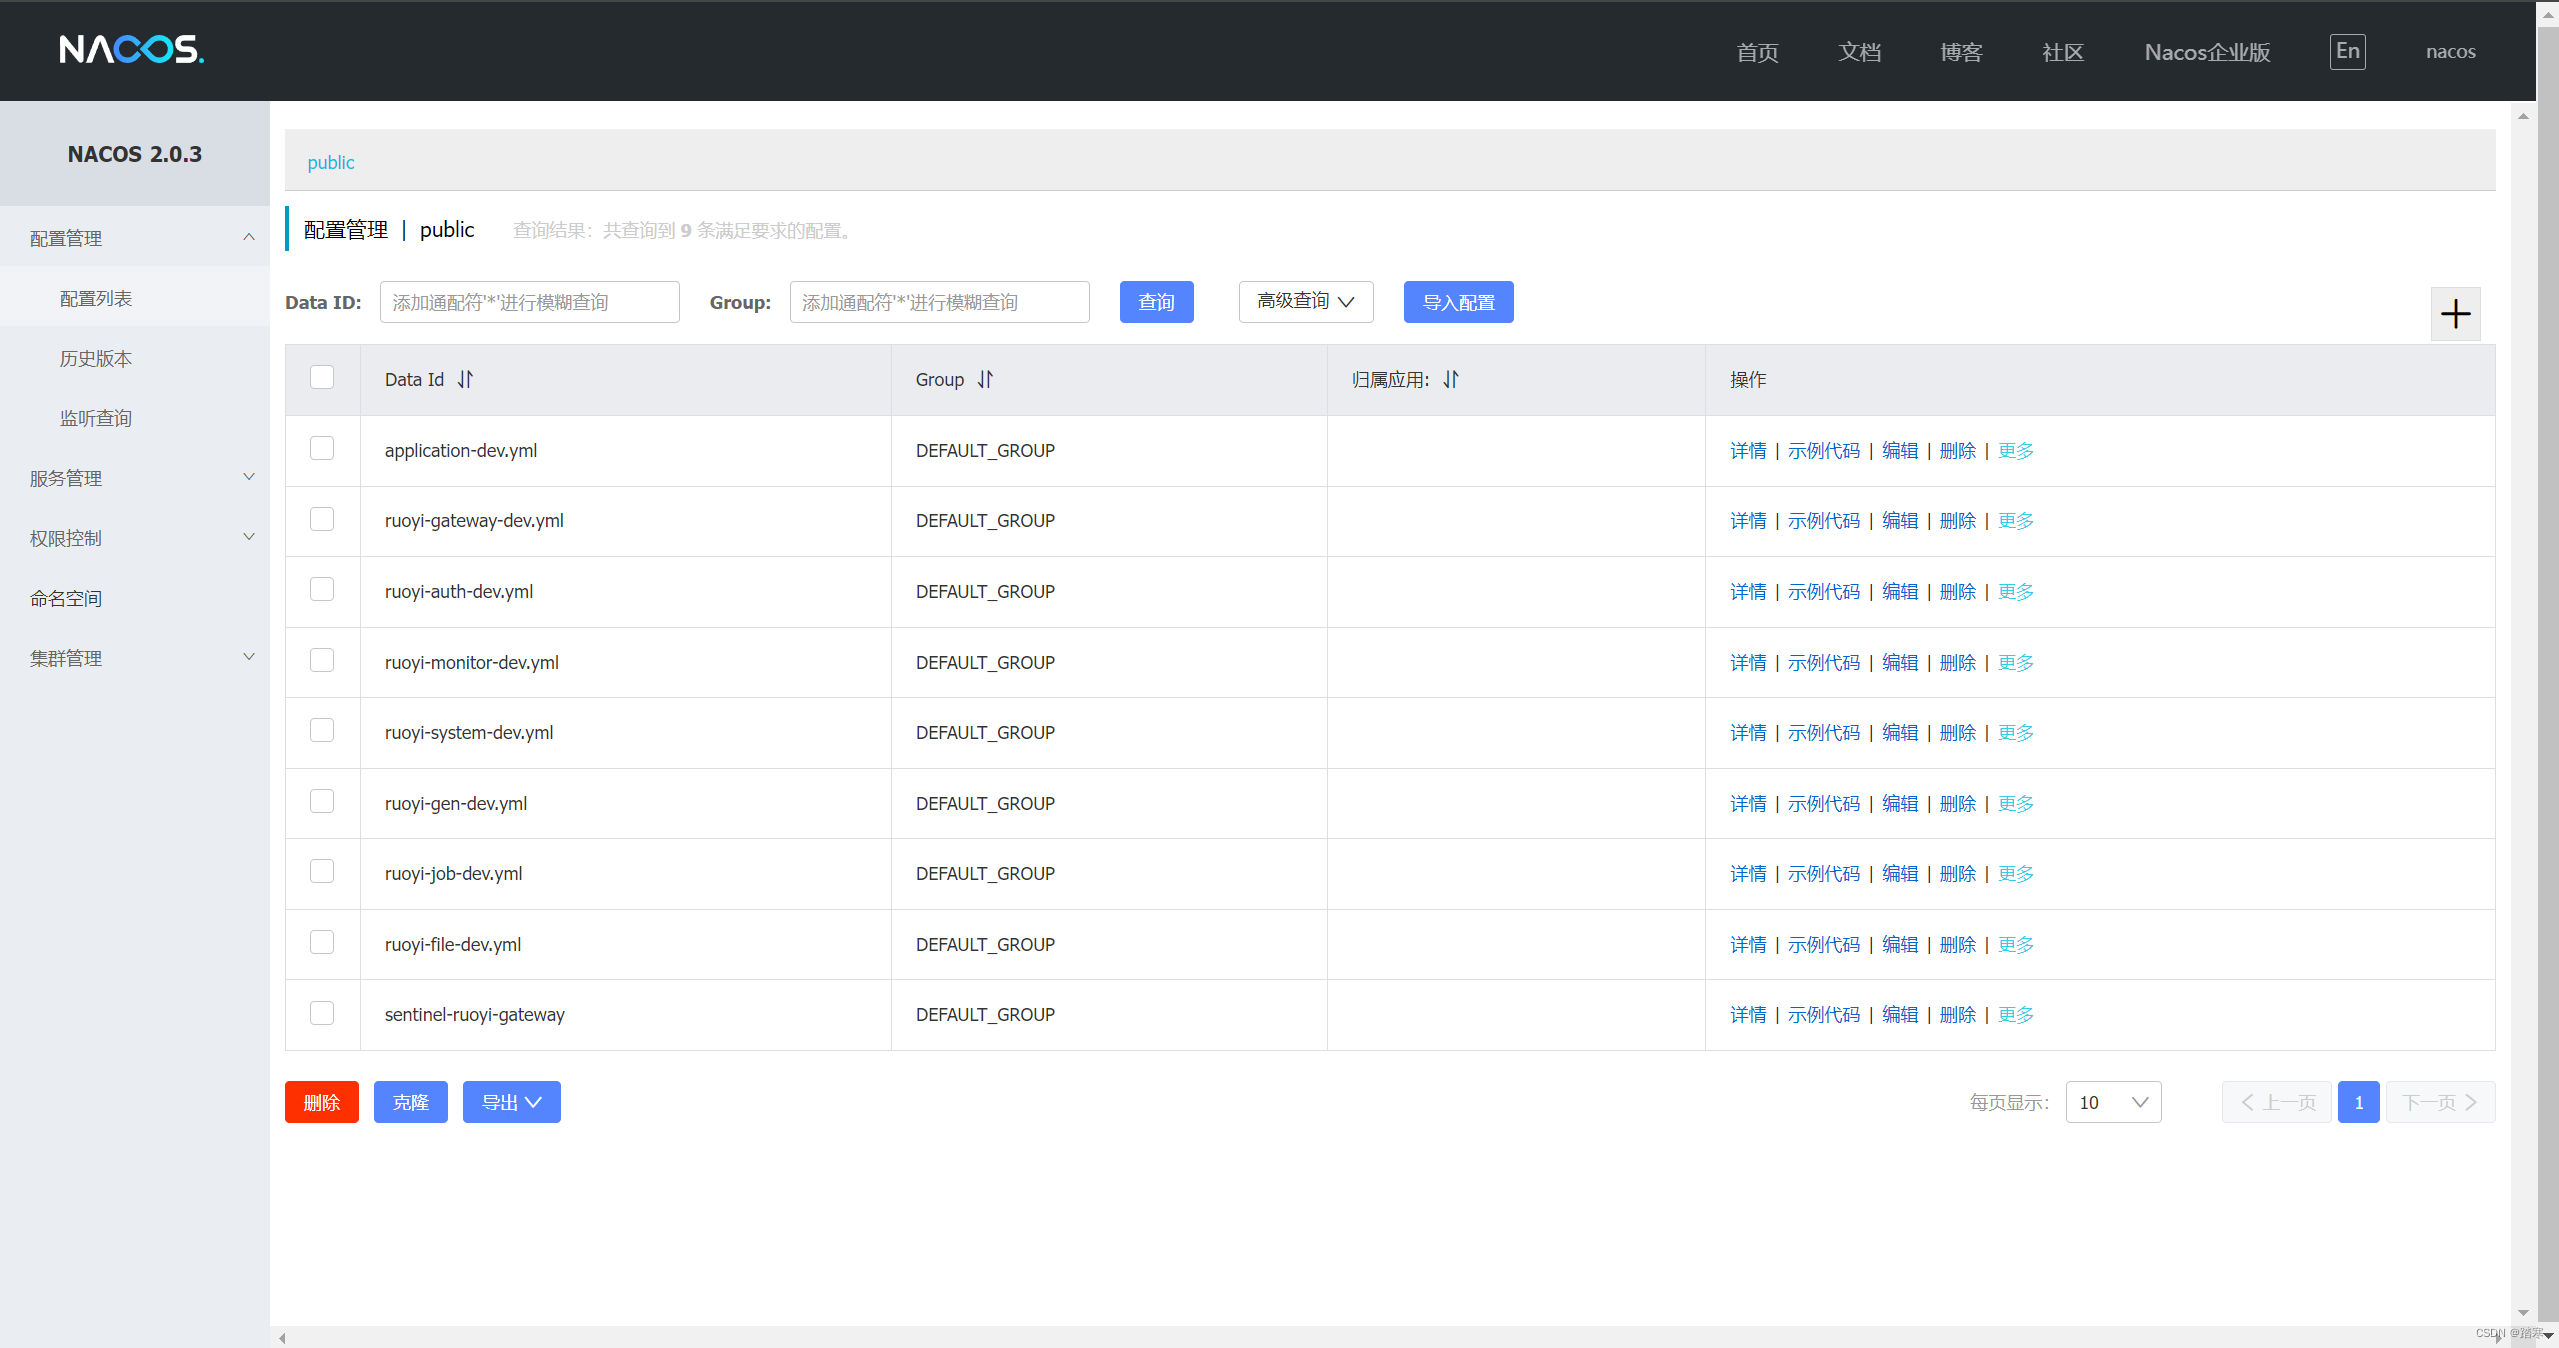Expand the 高级查询 advanced query dropdown

[1306, 302]
